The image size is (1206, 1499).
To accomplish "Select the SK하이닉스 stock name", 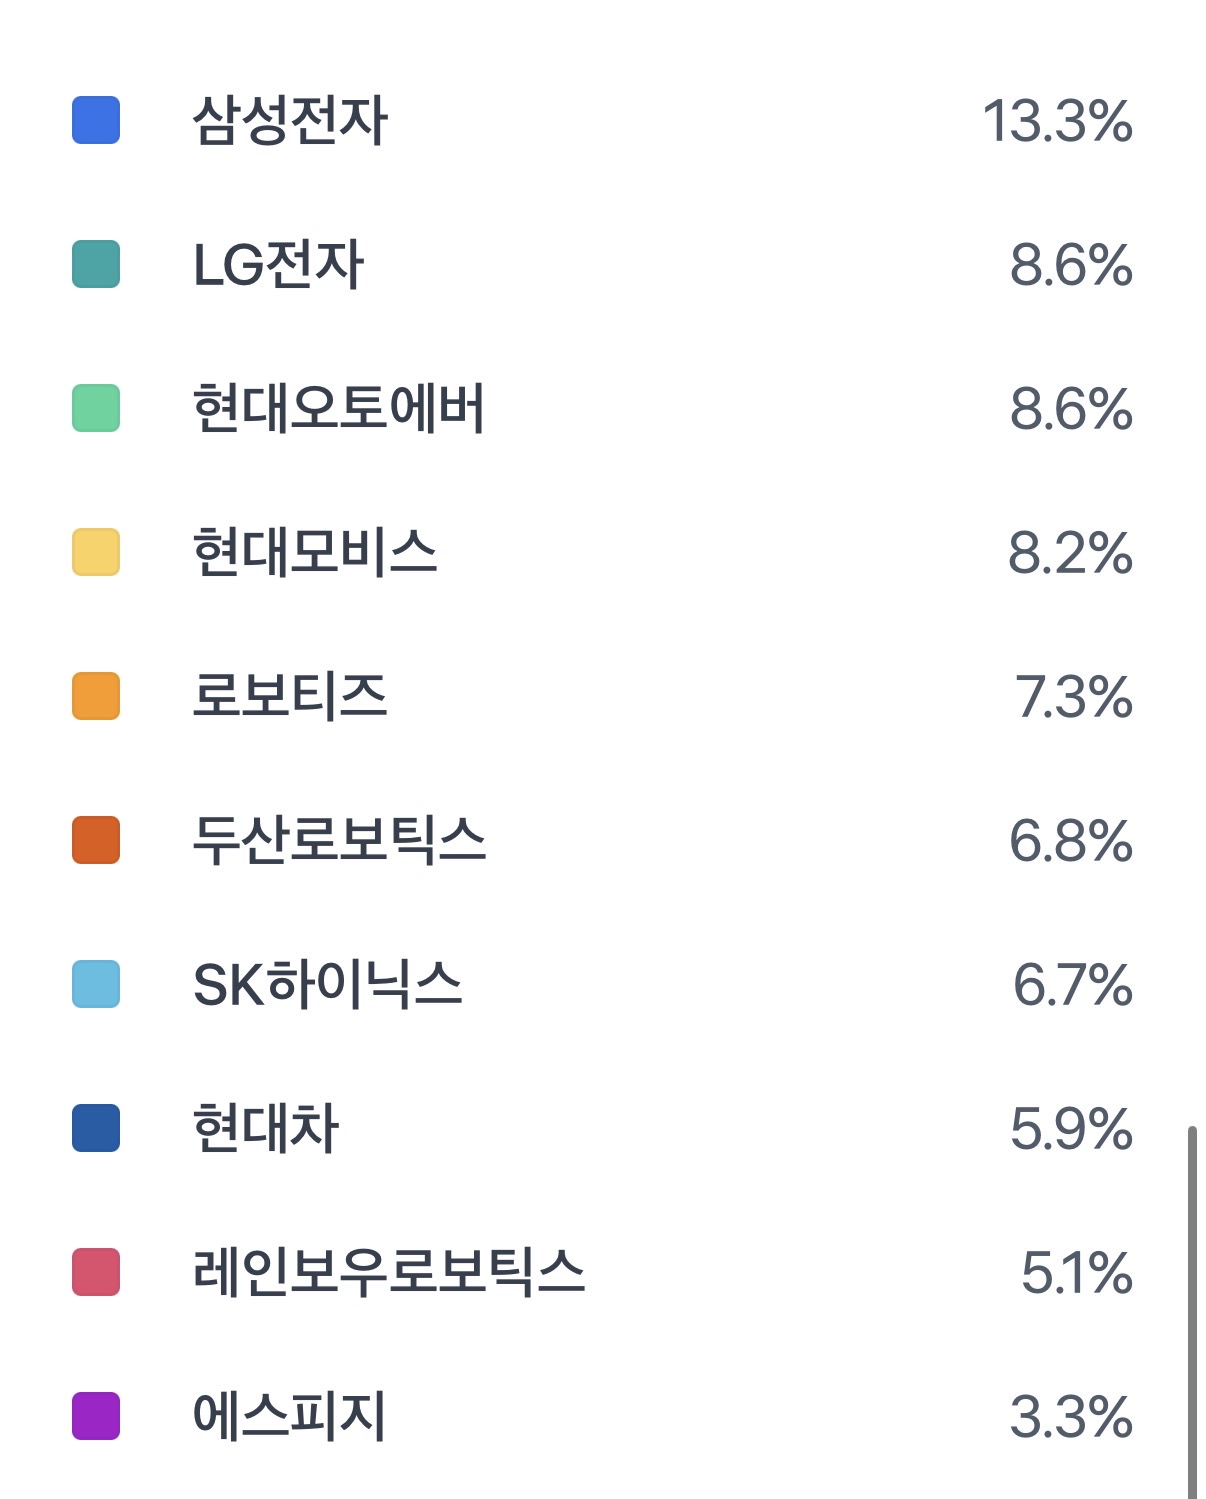I will coord(327,985).
